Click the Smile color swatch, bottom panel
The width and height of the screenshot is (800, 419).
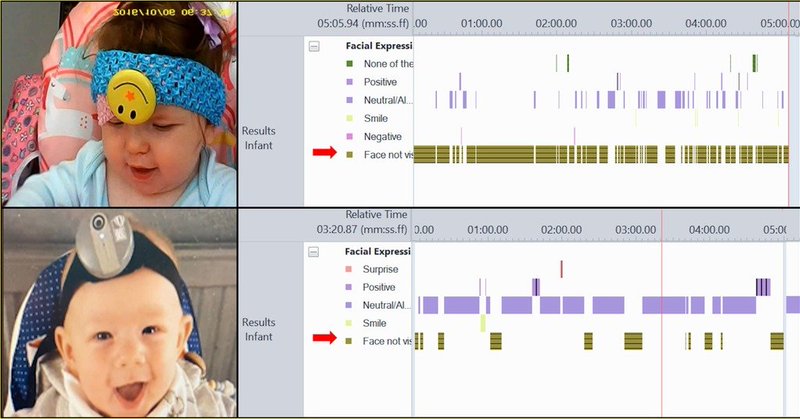(348, 323)
